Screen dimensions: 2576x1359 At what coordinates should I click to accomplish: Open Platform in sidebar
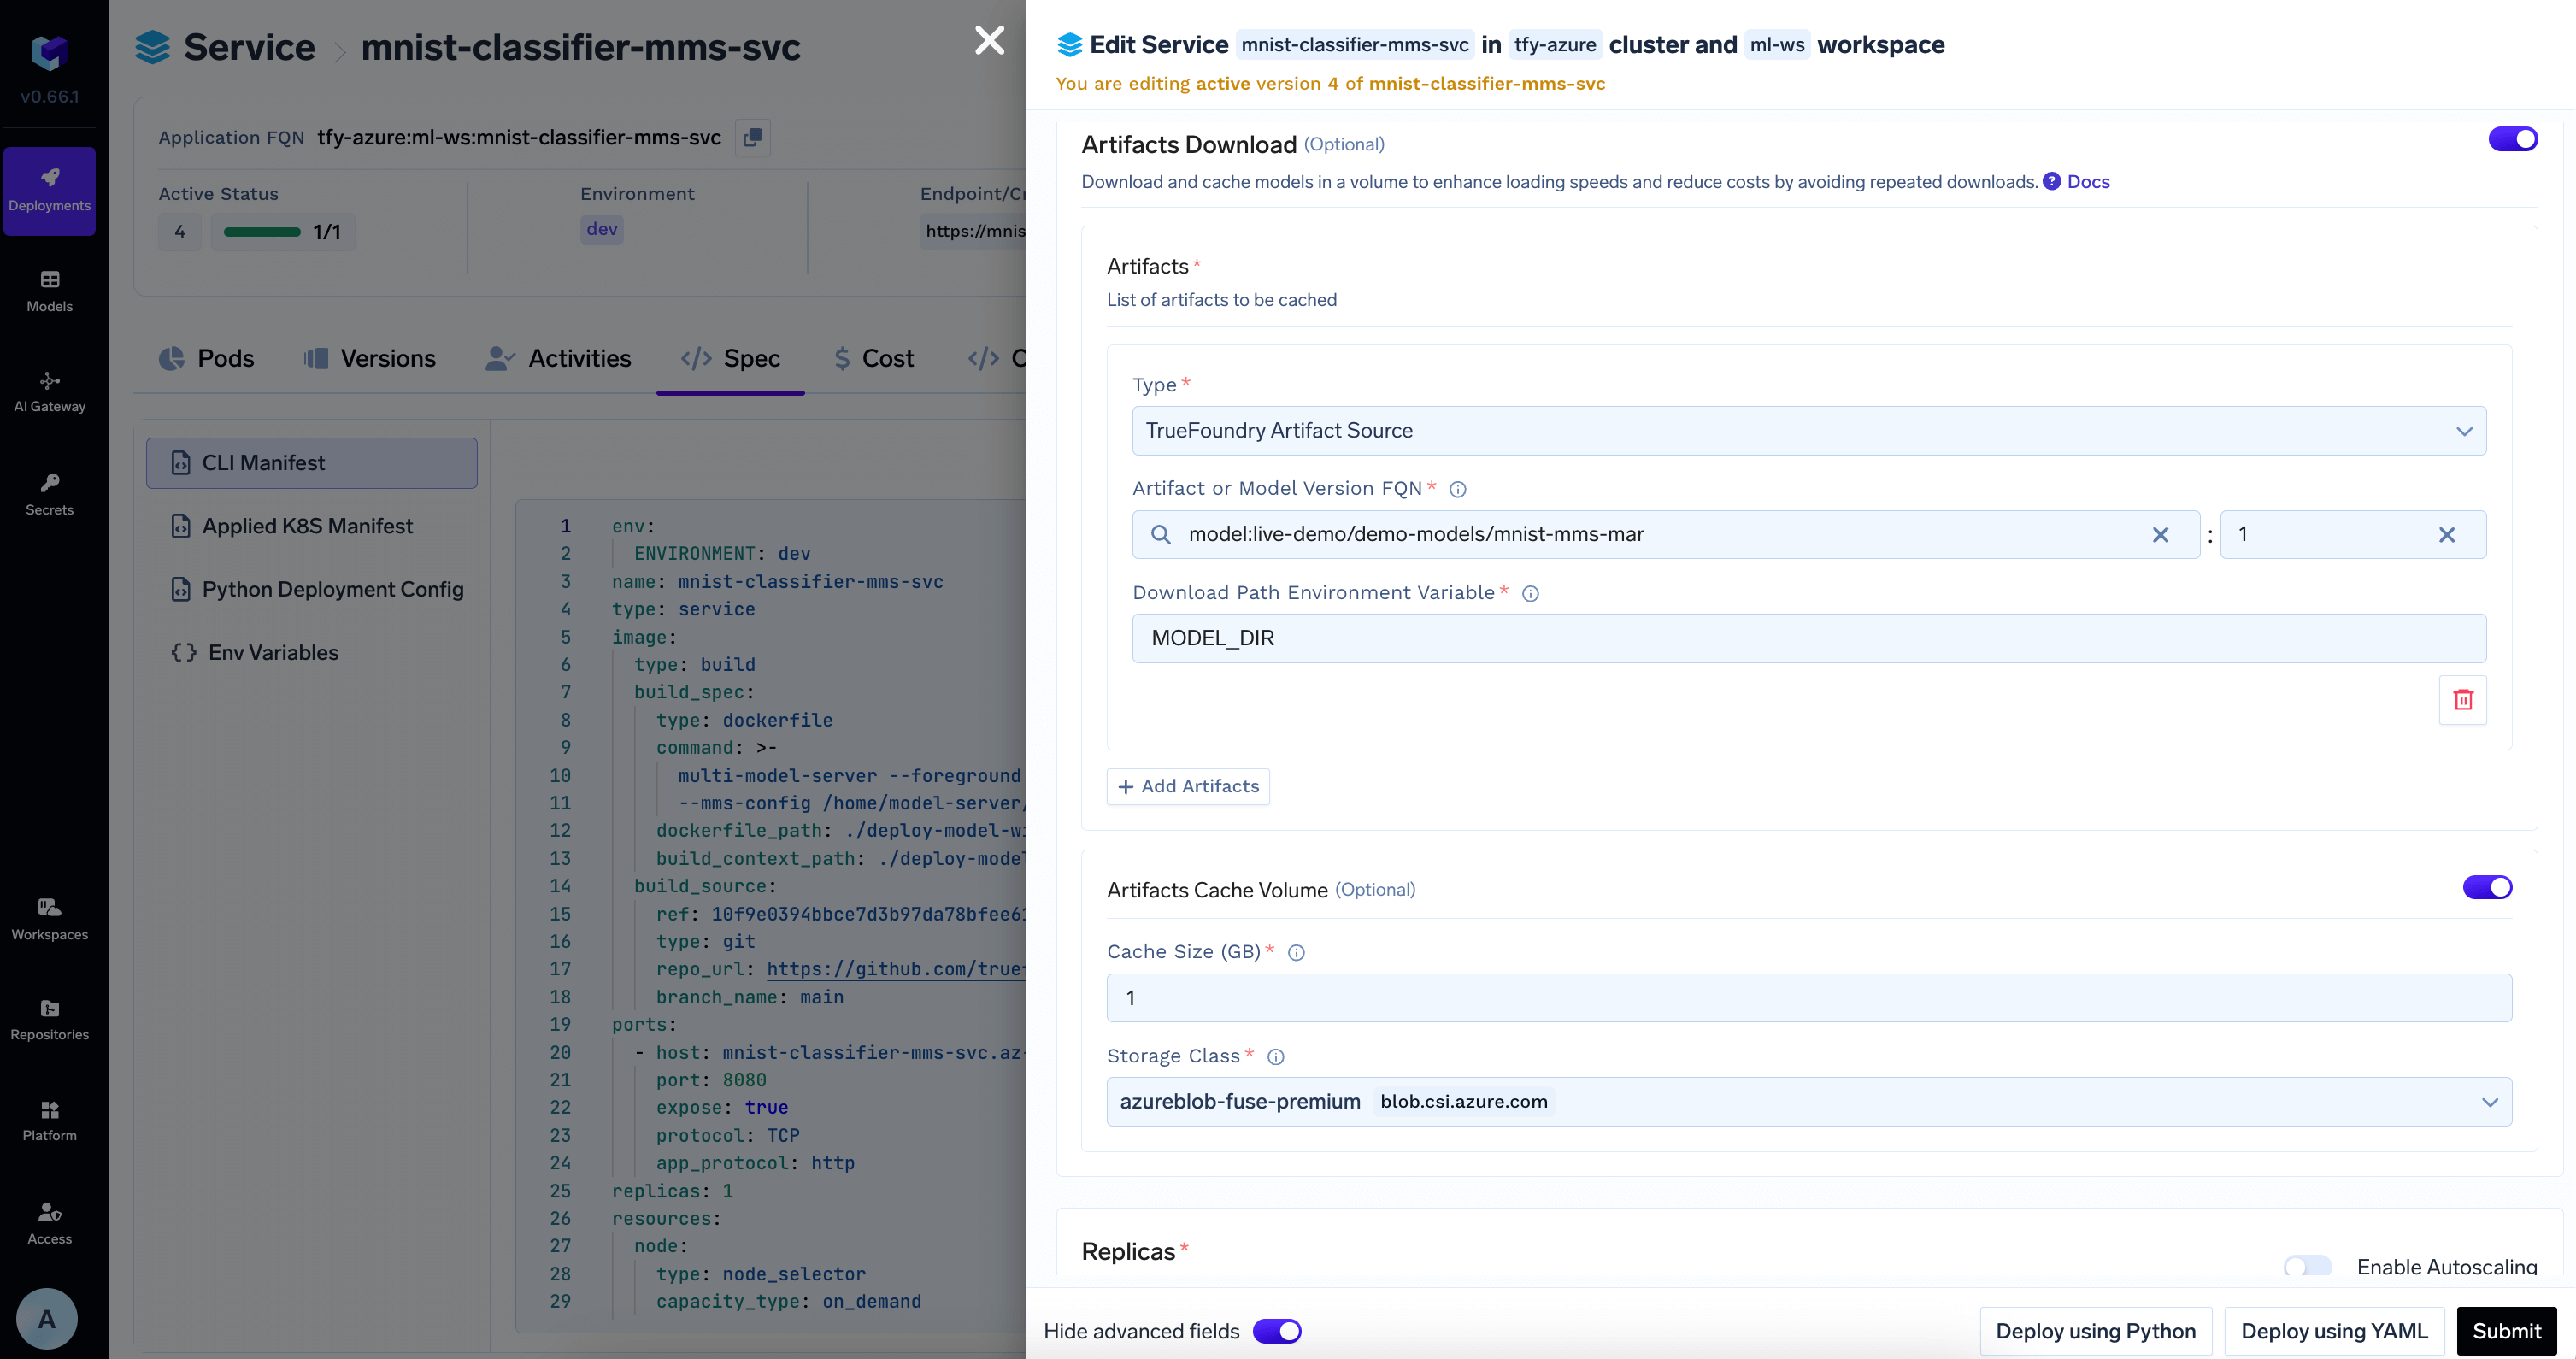(49, 1120)
